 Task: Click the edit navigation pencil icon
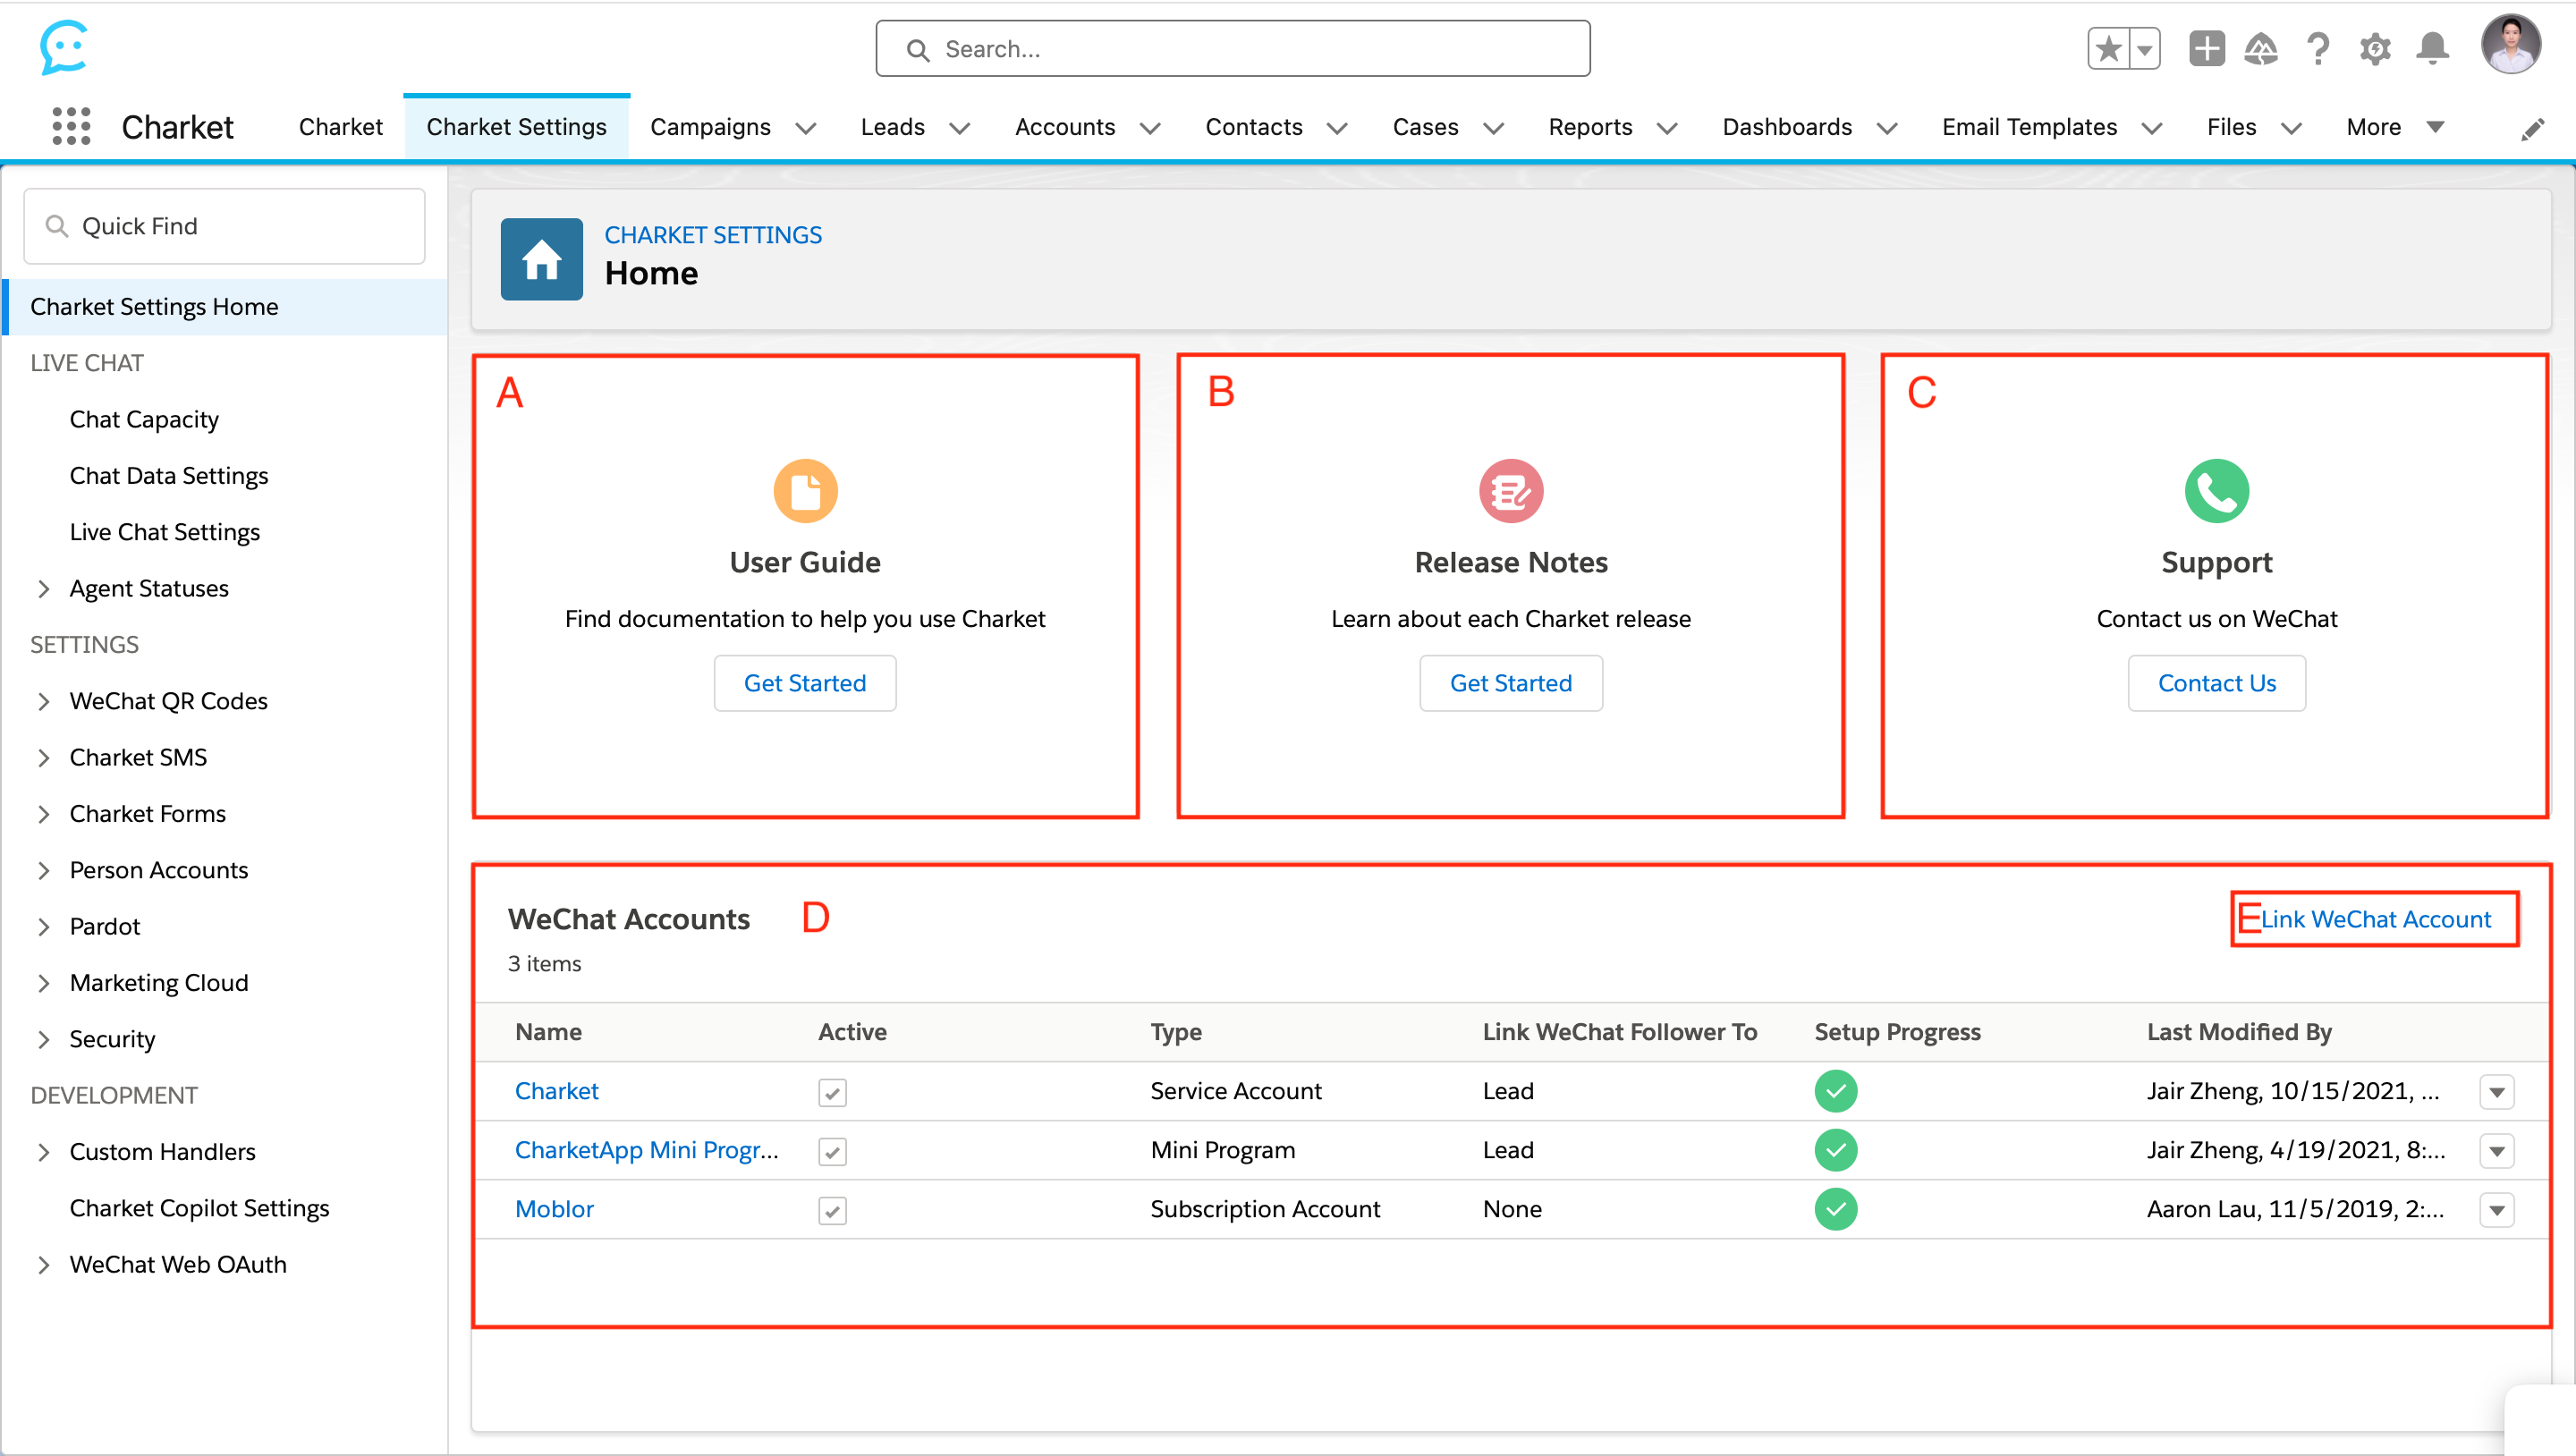[x=2532, y=129]
